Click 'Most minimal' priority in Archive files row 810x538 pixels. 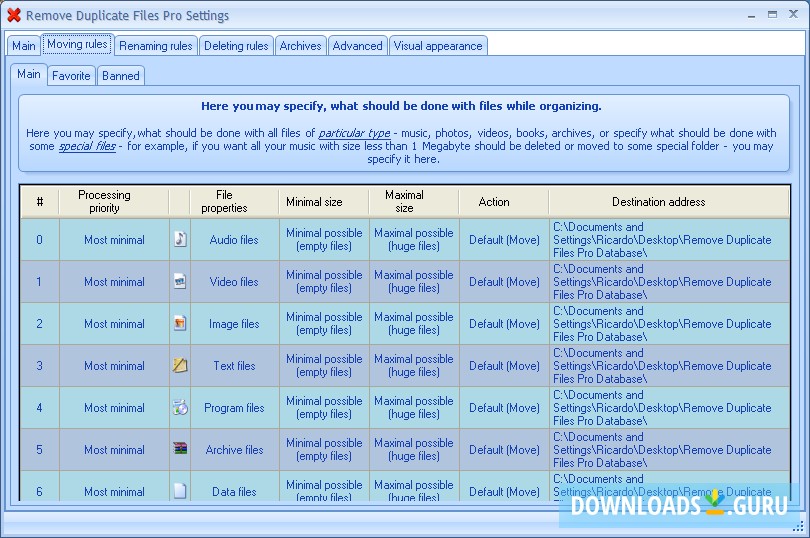pos(114,449)
